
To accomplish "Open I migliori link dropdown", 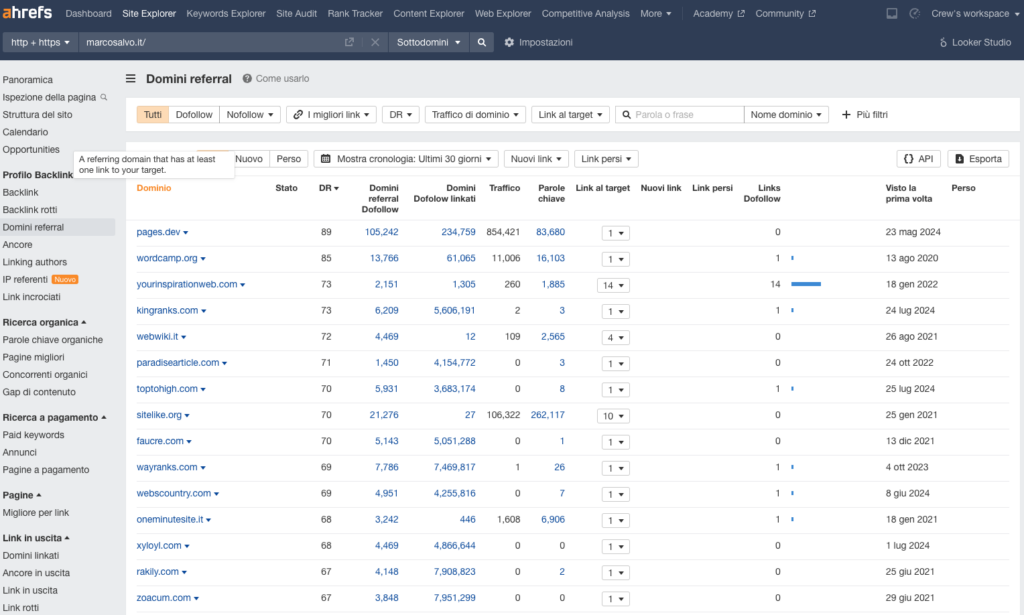I will [x=331, y=115].
